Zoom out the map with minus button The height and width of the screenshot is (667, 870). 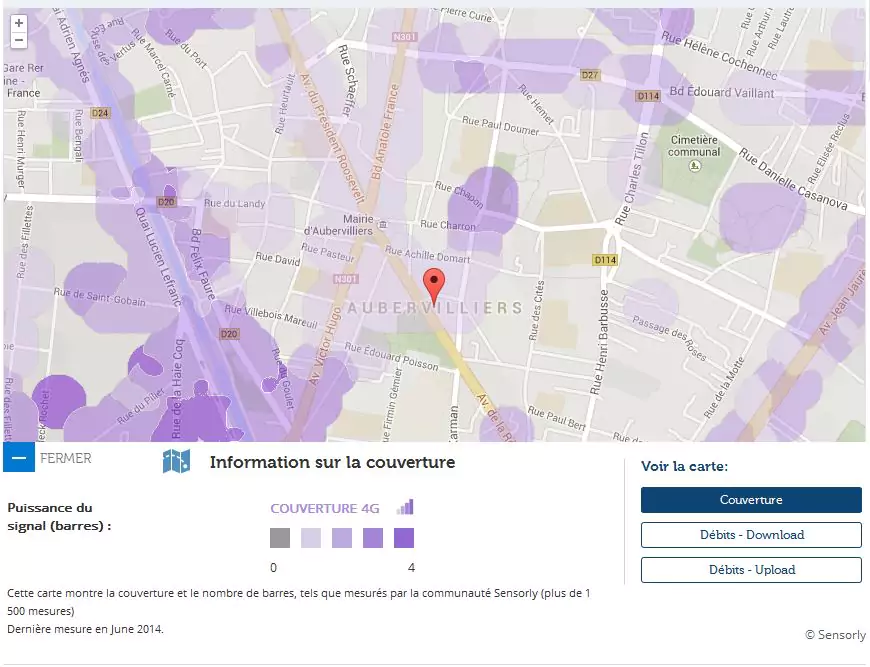(x=18, y=40)
